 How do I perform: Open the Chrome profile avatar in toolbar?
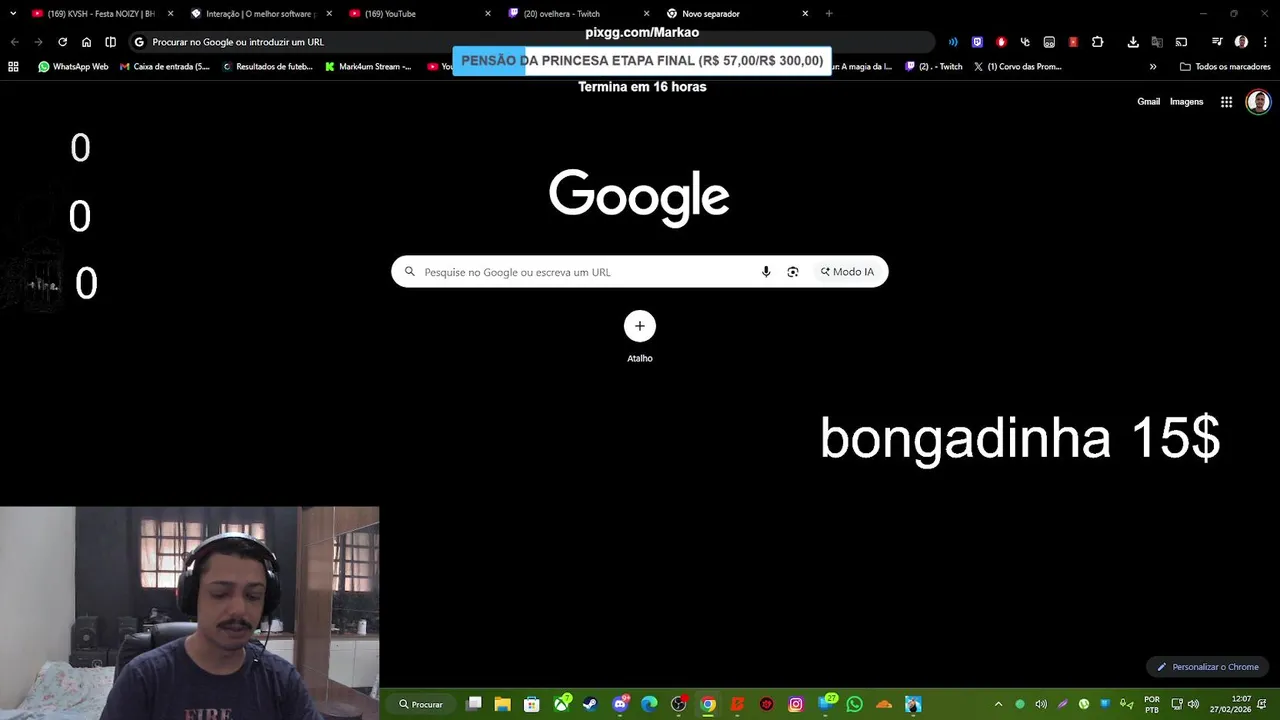(x=1241, y=42)
